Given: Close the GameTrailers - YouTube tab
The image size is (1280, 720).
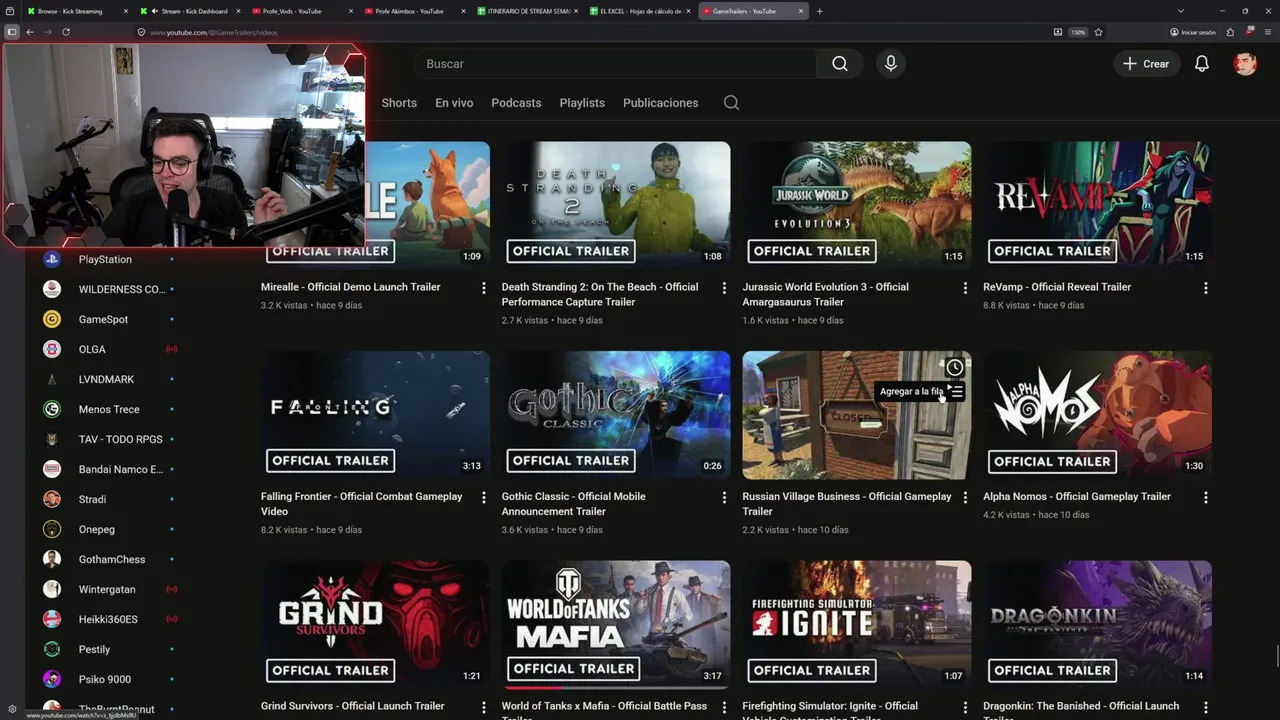Looking at the screenshot, I should click(801, 11).
